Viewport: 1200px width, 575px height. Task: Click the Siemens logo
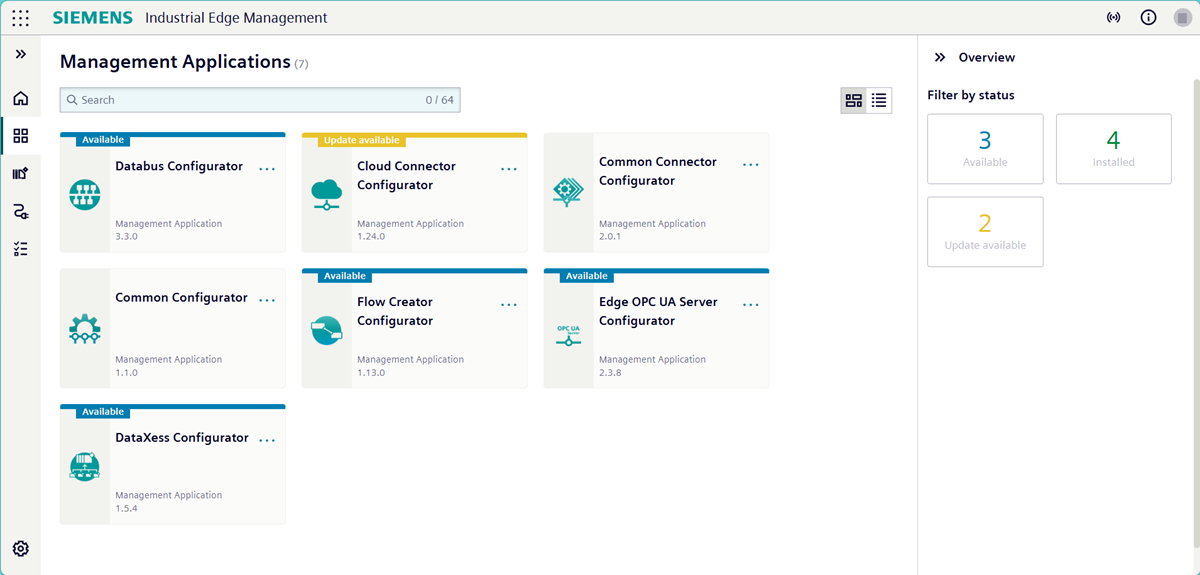[92, 18]
